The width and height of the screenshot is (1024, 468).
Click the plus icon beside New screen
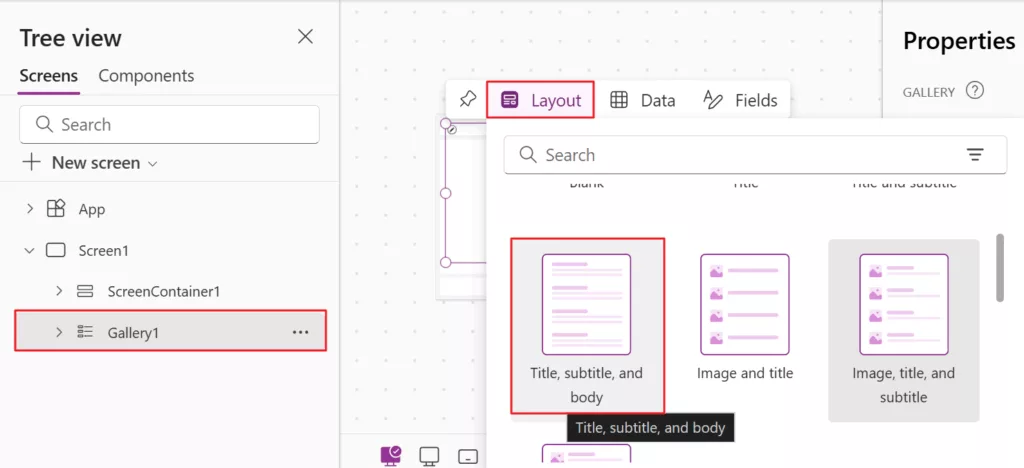coord(31,163)
